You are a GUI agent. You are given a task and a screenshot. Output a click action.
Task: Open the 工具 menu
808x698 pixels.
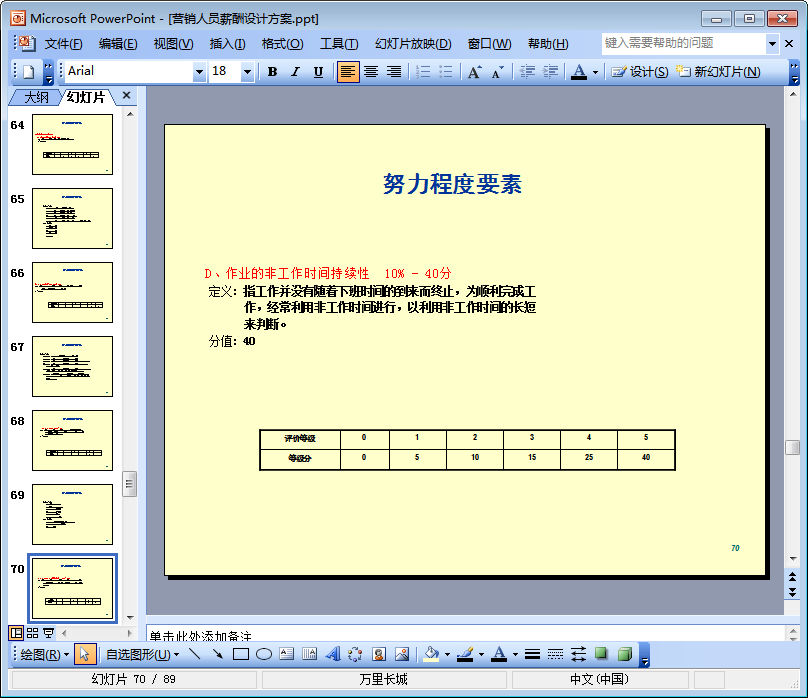click(x=339, y=44)
